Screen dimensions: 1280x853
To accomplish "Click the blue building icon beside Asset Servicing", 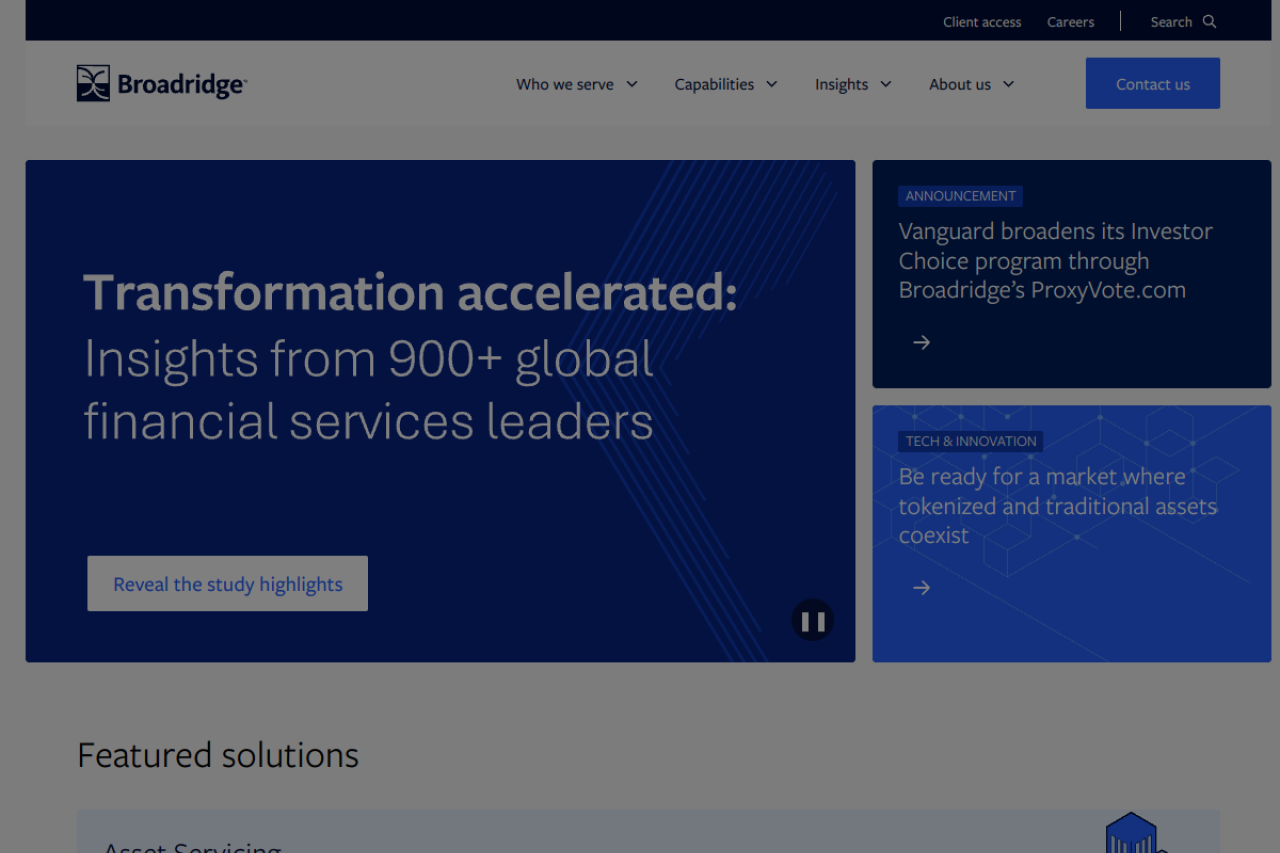I will pyautogui.click(x=1131, y=834).
